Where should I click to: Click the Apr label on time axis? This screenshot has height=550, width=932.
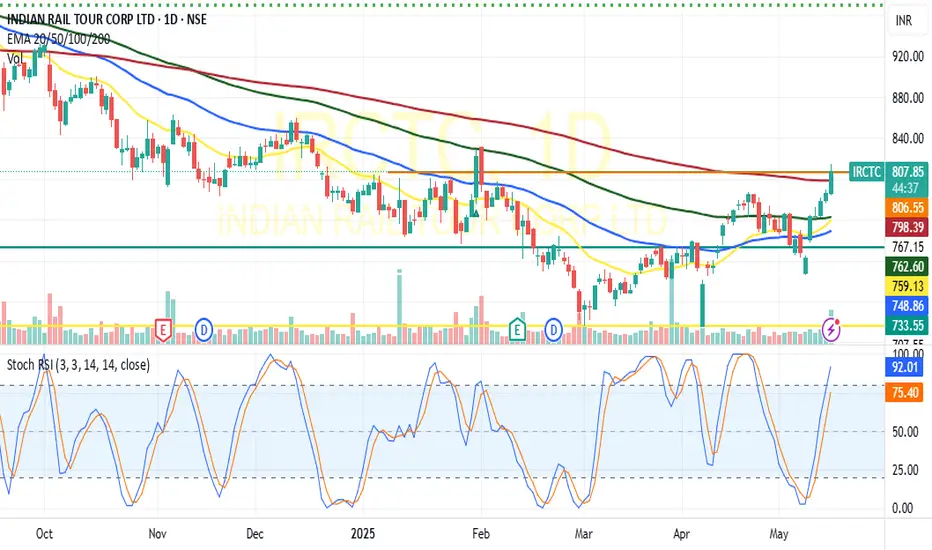click(x=681, y=533)
